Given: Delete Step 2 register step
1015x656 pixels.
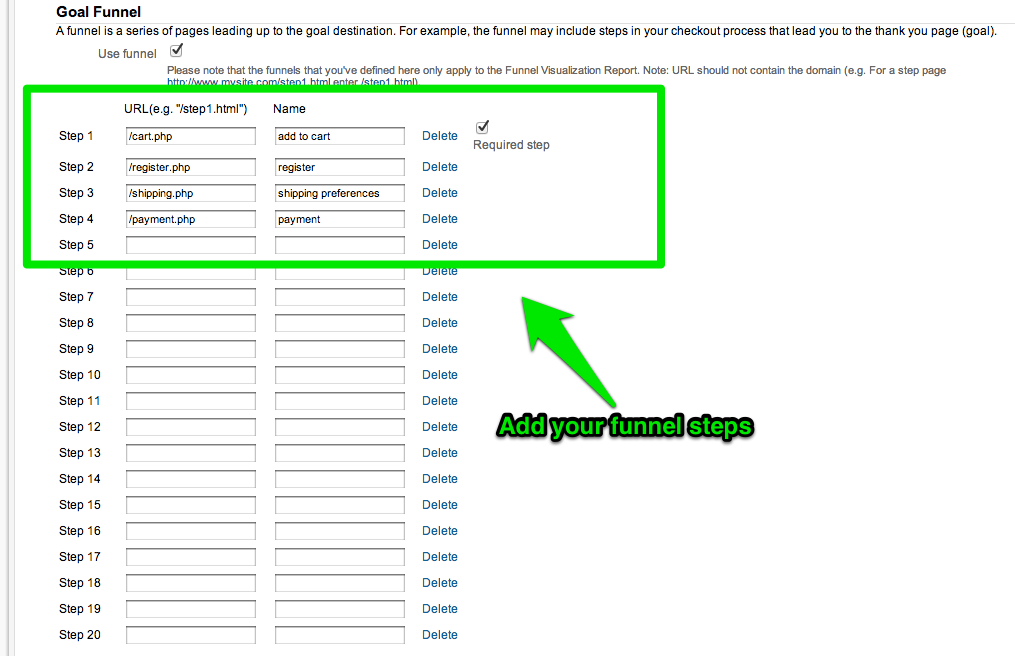Looking at the screenshot, I should (x=439, y=167).
